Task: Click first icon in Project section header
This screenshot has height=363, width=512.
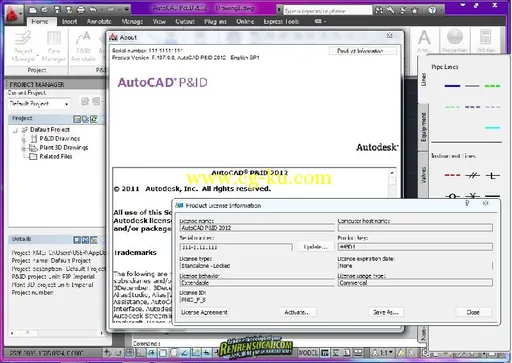Action: pyautogui.click(x=77, y=119)
